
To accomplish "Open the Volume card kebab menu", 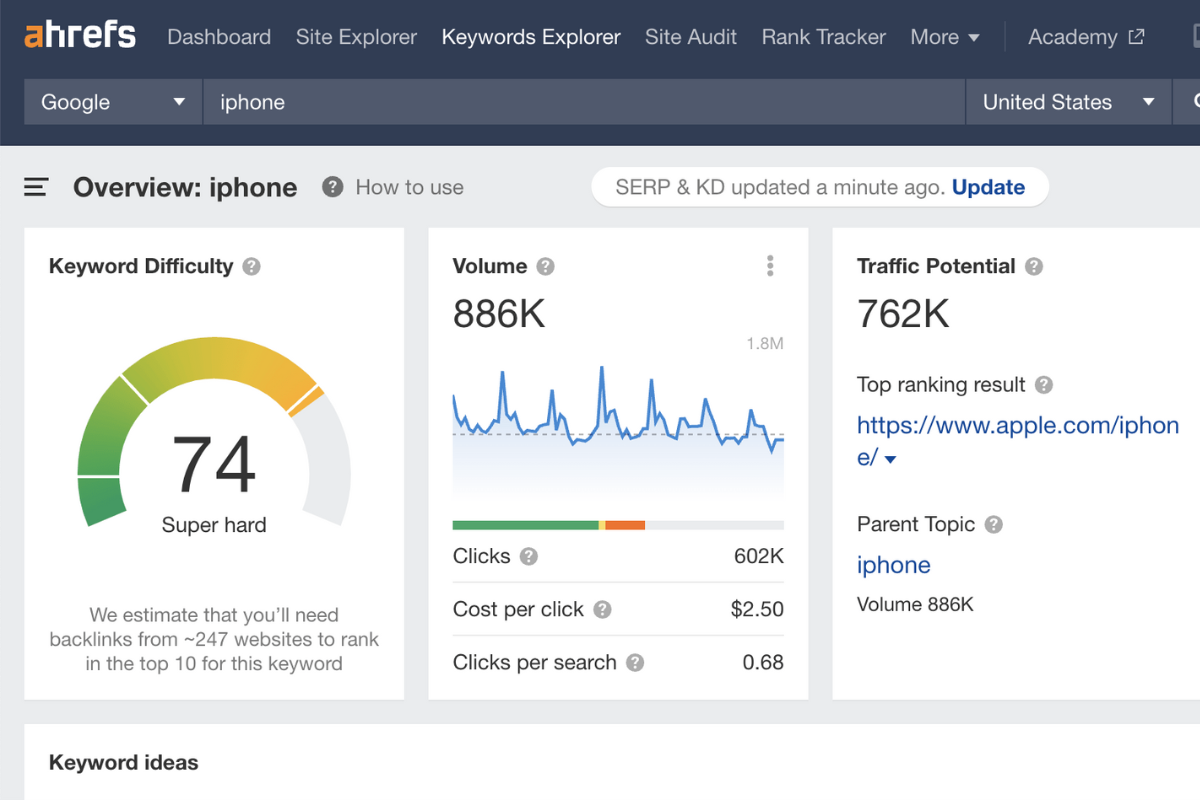I will click(770, 265).
